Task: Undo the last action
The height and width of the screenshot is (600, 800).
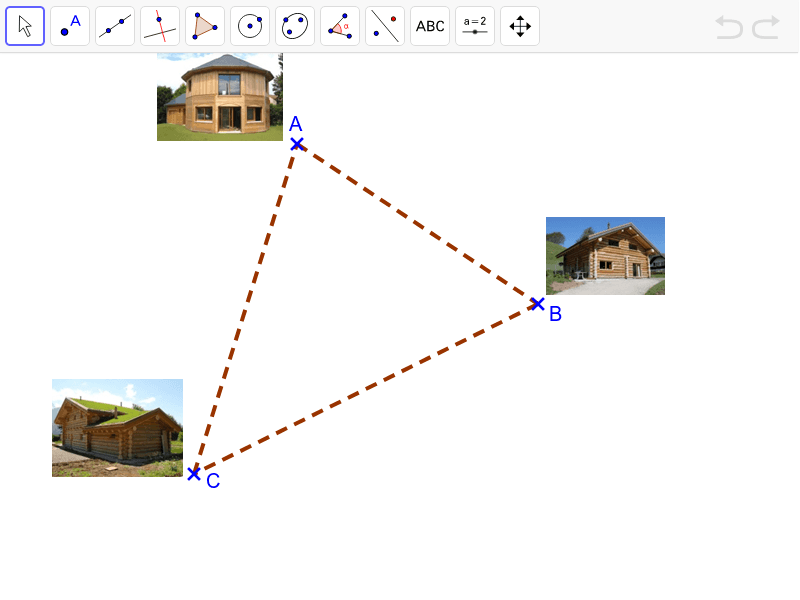Action: point(729,27)
